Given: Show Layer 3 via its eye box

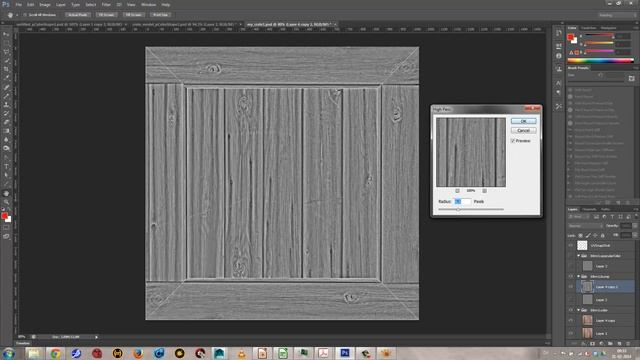Looking at the screenshot, I should [x=571, y=300].
